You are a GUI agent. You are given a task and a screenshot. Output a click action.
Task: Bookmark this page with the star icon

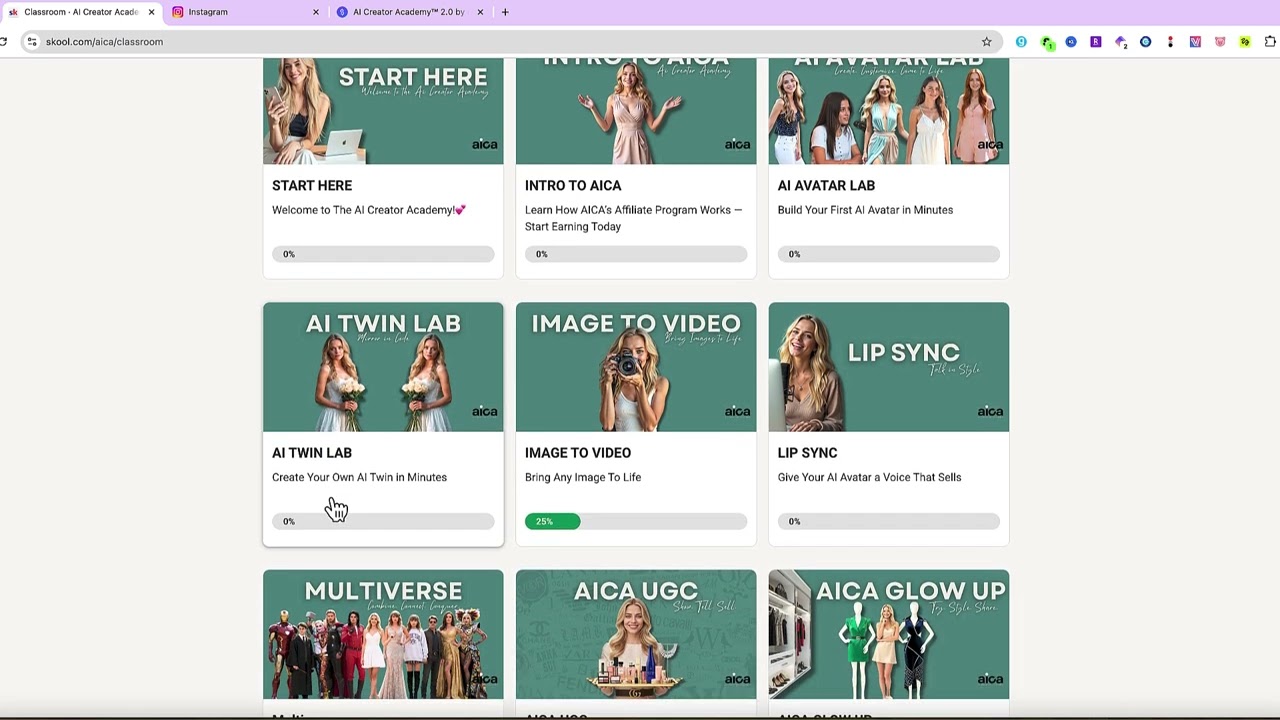coord(986,42)
